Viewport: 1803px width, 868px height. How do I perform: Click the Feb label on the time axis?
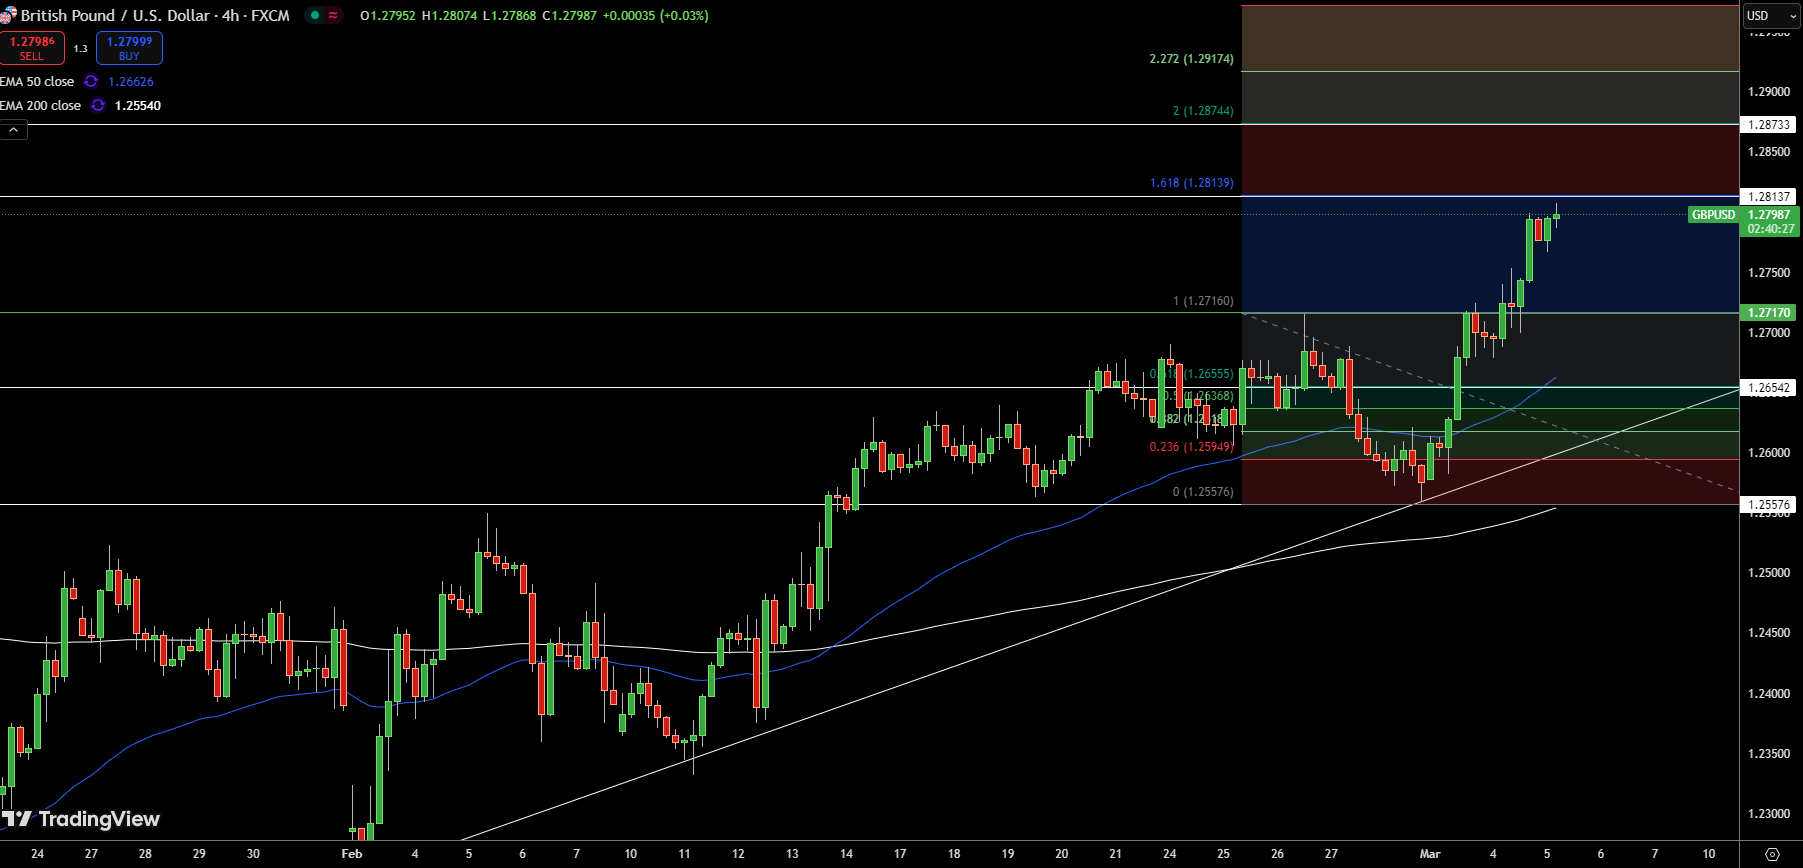[x=352, y=854]
